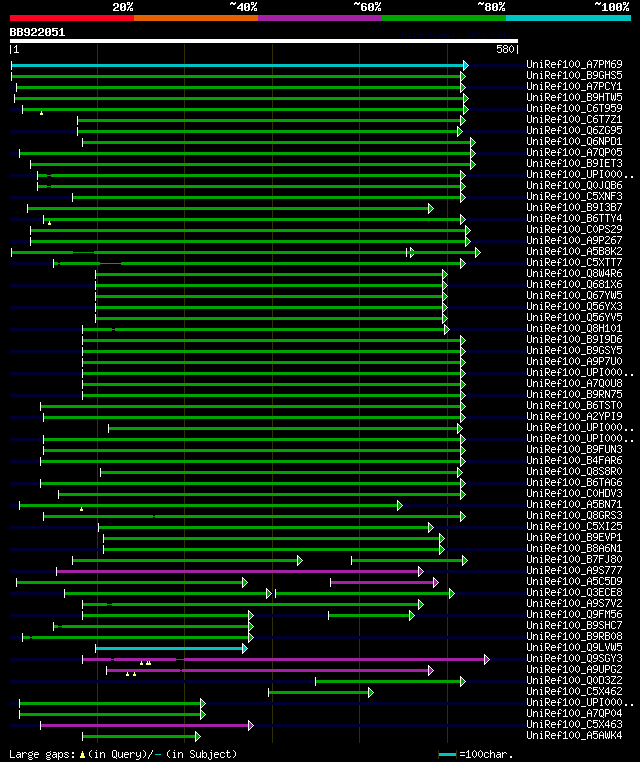Choose the UniRef100_B9I9D6 hit name
This screenshot has width=640, height=762.
point(574,339)
